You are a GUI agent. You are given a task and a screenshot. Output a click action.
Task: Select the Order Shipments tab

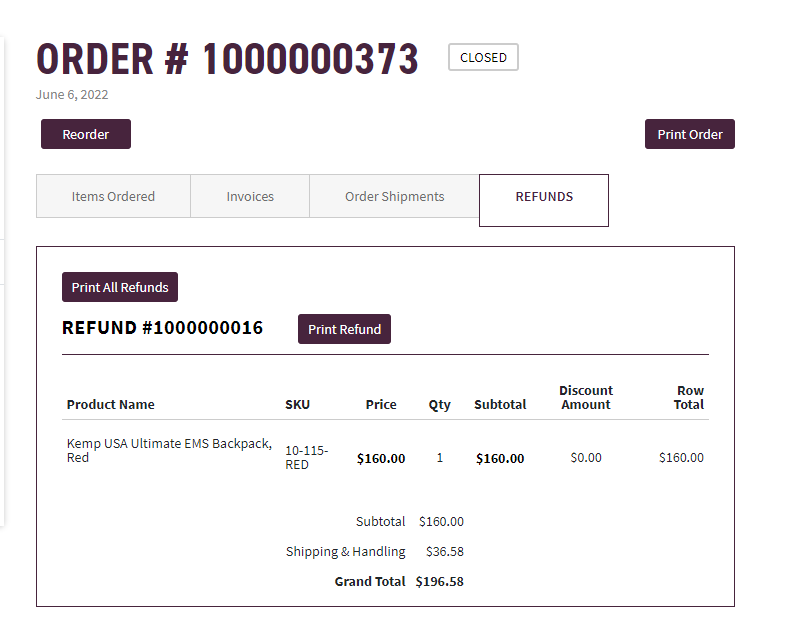click(x=394, y=197)
